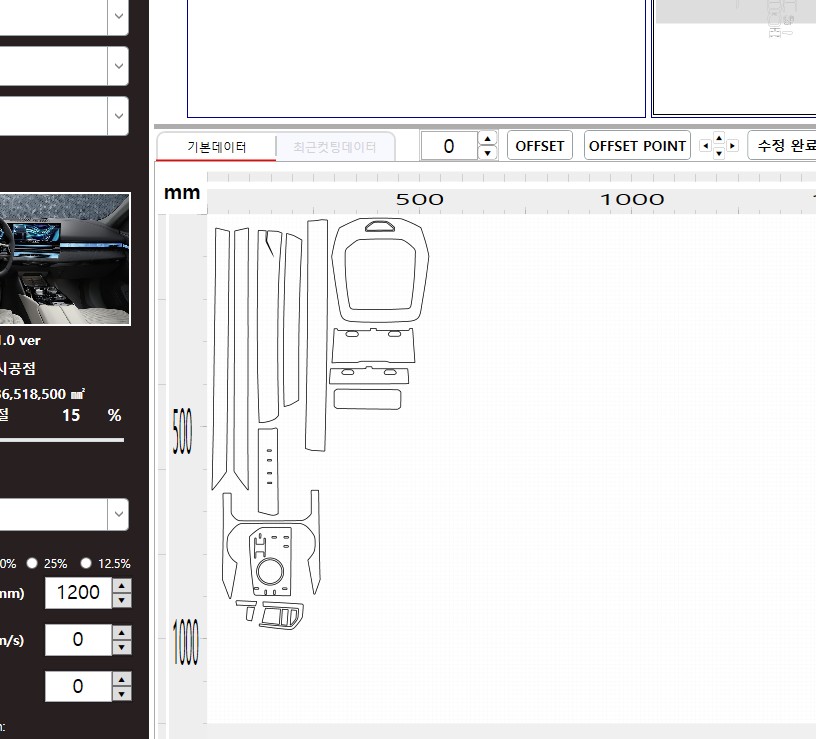Click the 수정 완료 button

785,145
